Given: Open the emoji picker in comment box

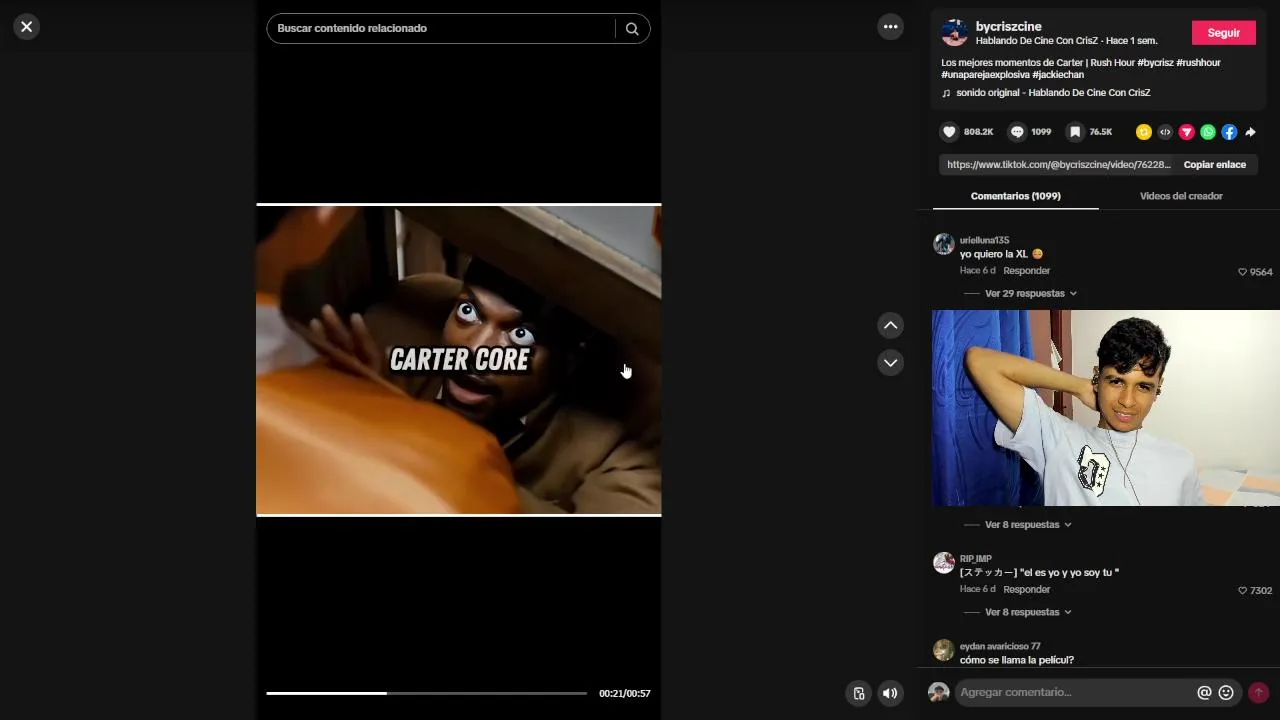Looking at the screenshot, I should pyautogui.click(x=1226, y=692).
